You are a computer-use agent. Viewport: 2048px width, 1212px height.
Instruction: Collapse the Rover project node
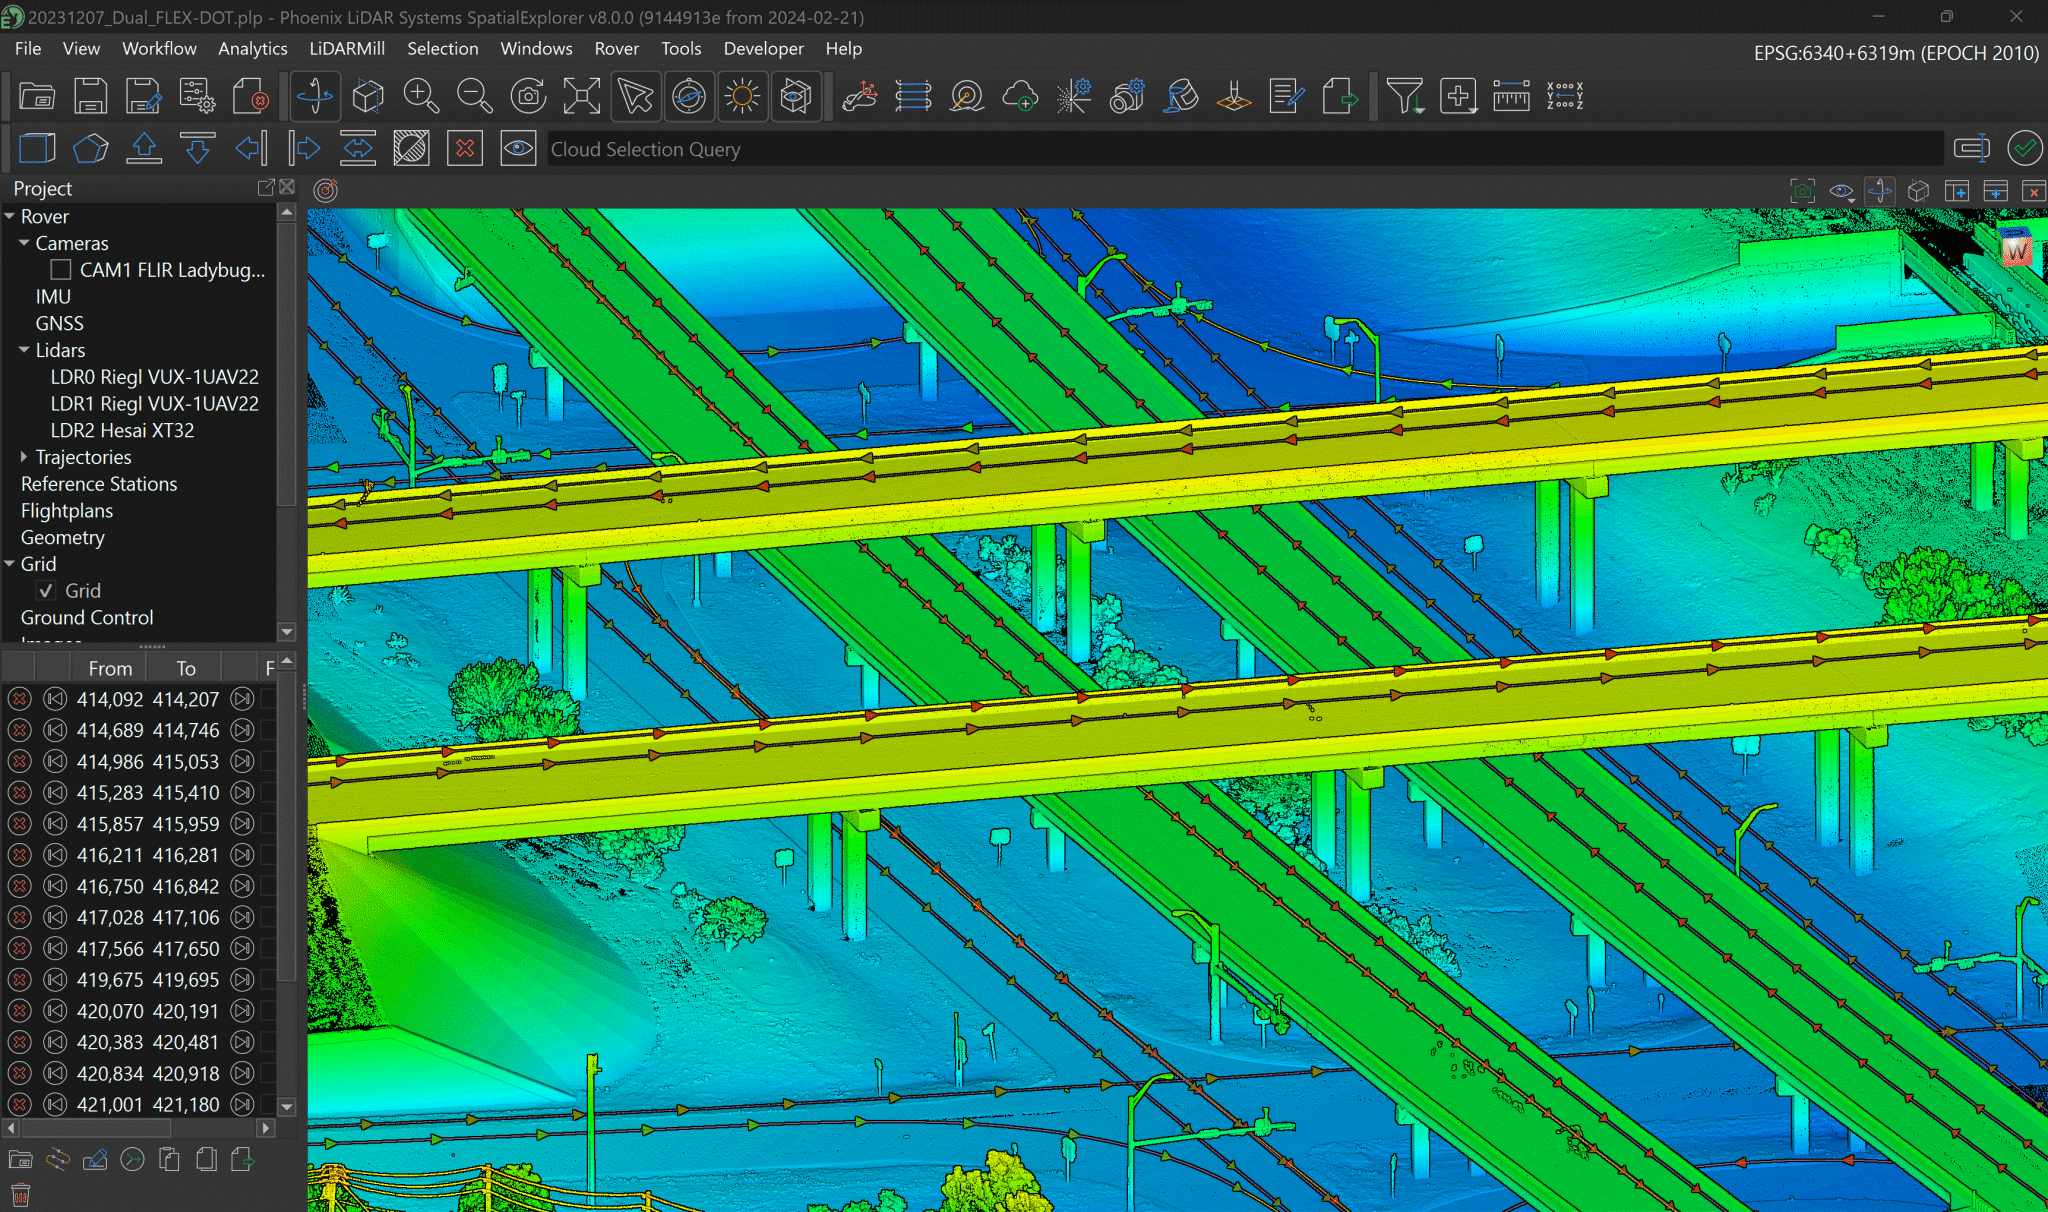[10, 216]
